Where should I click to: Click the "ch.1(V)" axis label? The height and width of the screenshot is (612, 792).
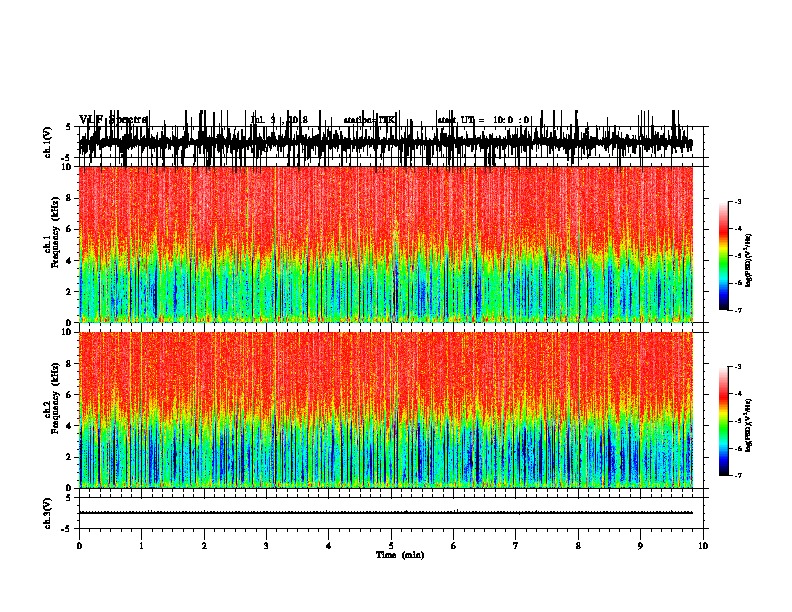coord(47,142)
